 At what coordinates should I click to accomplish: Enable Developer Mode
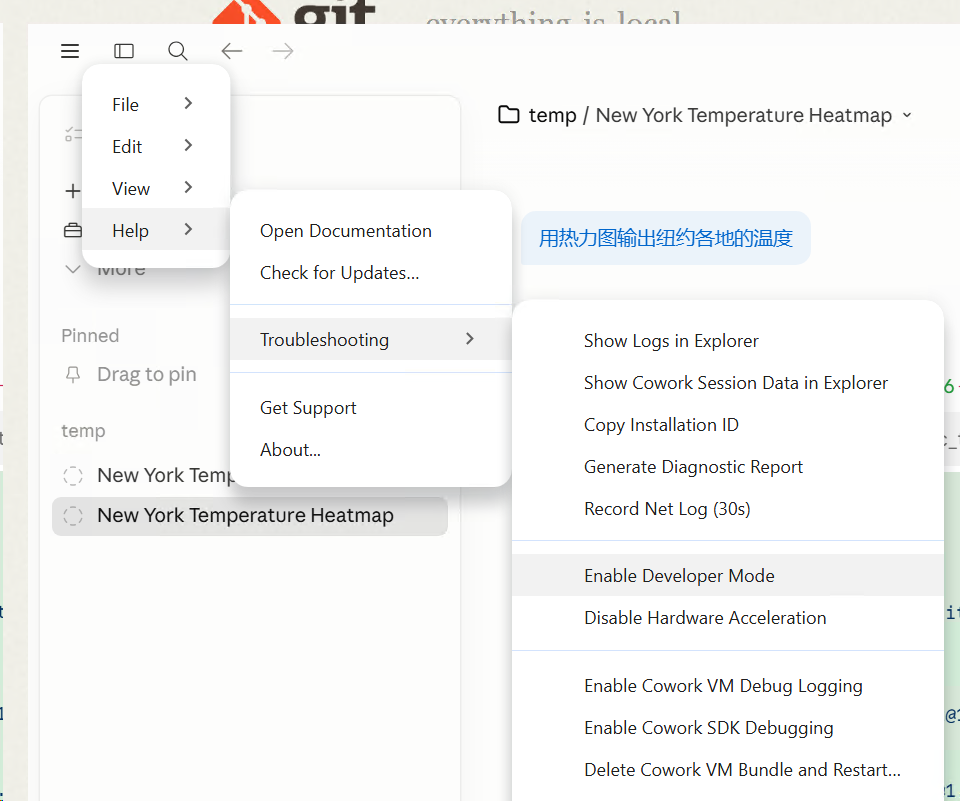(x=679, y=576)
